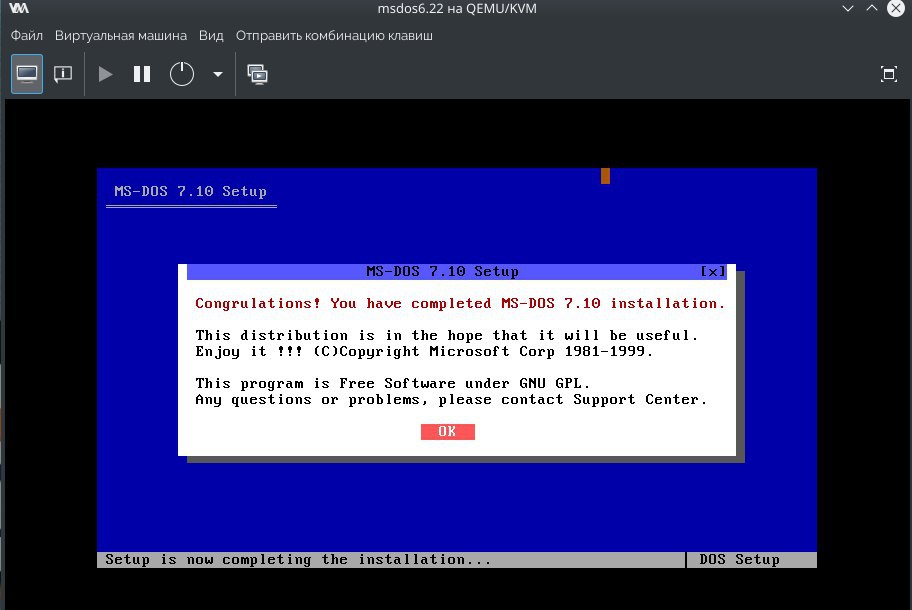Screen dimensions: 912x610
Task: Show the graphical console view
Action: tap(27, 74)
